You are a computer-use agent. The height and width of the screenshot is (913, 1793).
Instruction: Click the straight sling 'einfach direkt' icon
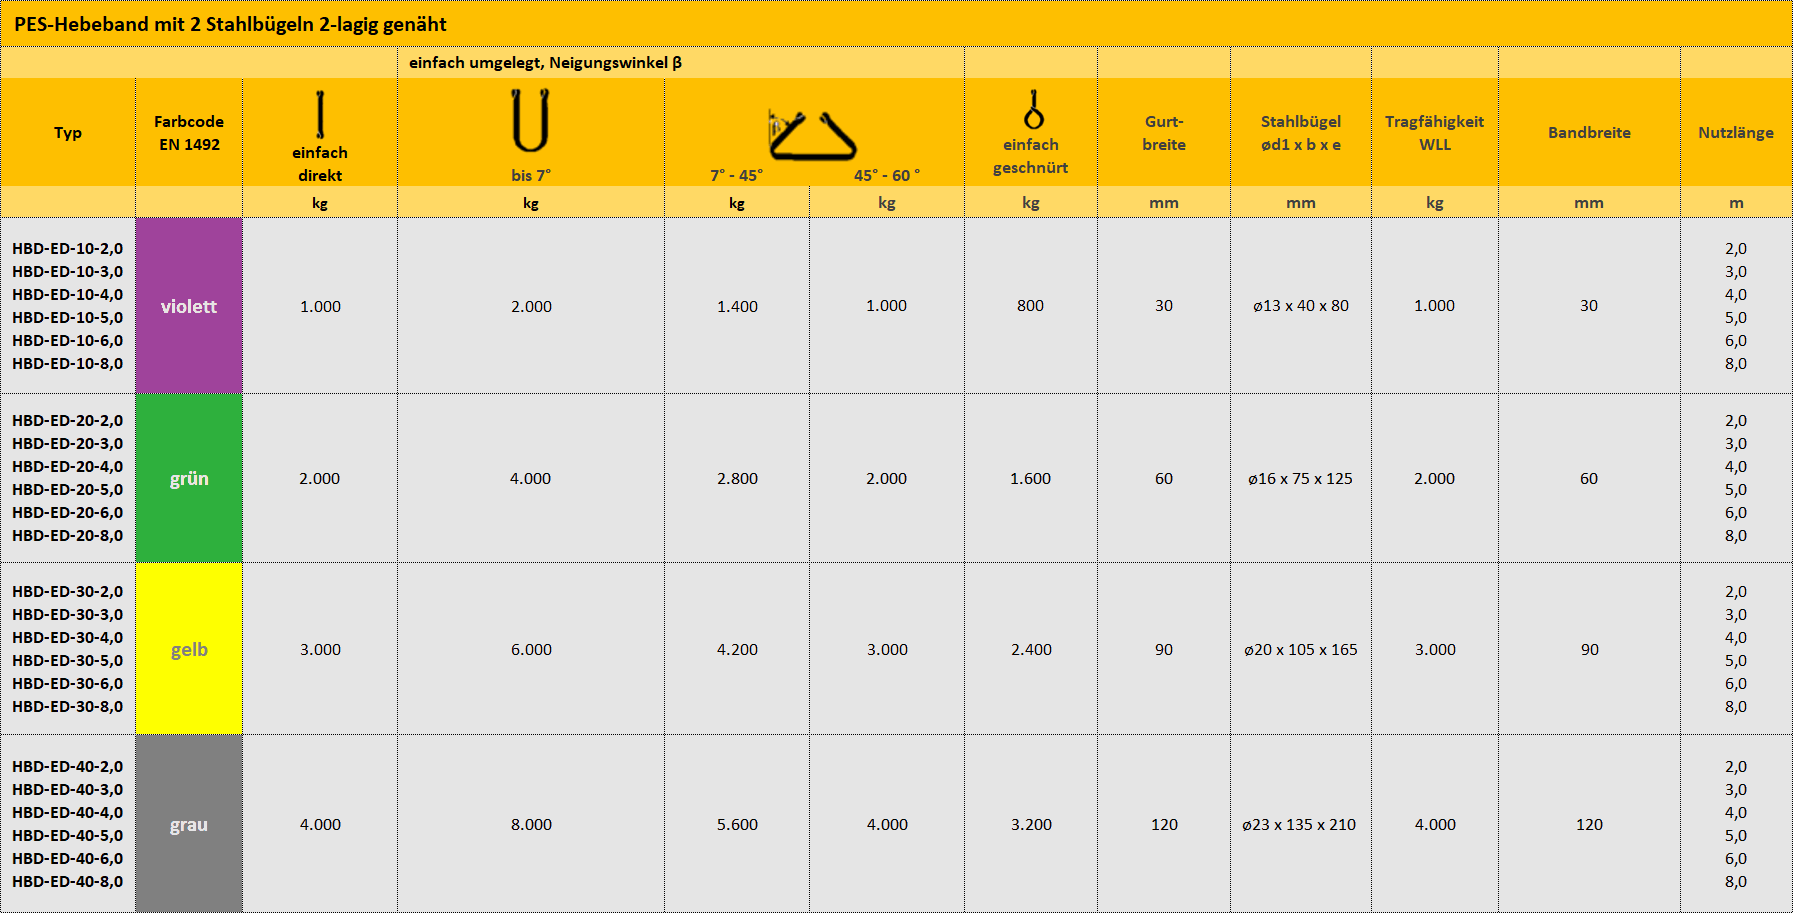pos(320,114)
